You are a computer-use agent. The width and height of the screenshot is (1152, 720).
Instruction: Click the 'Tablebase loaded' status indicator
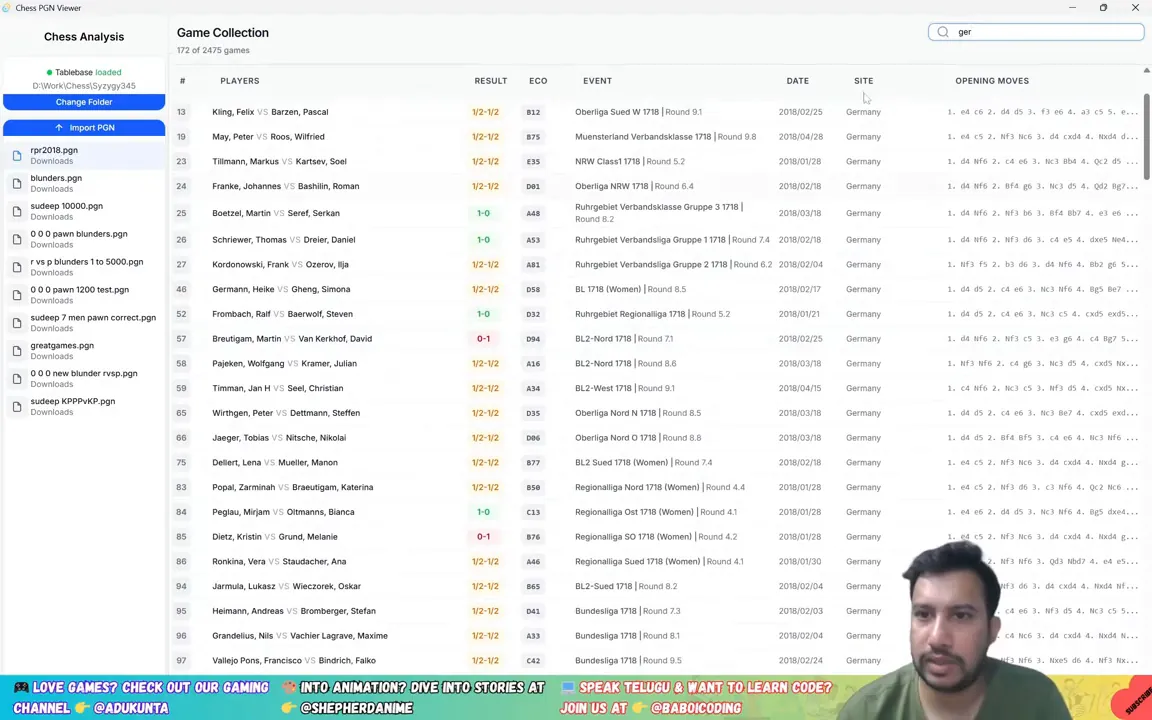click(84, 72)
